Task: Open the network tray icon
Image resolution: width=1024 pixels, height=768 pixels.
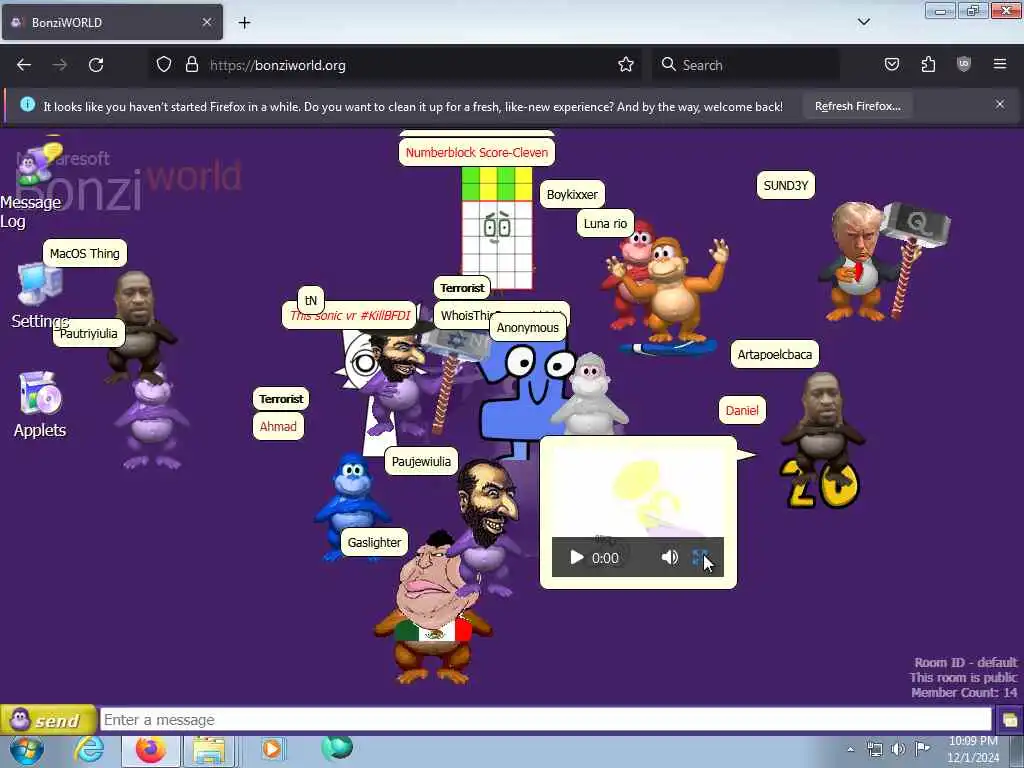Action: (x=874, y=750)
